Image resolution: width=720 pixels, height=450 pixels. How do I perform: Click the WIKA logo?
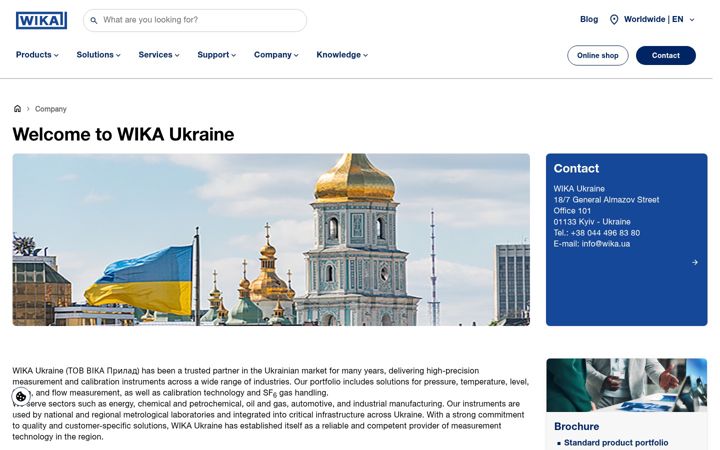coord(41,20)
